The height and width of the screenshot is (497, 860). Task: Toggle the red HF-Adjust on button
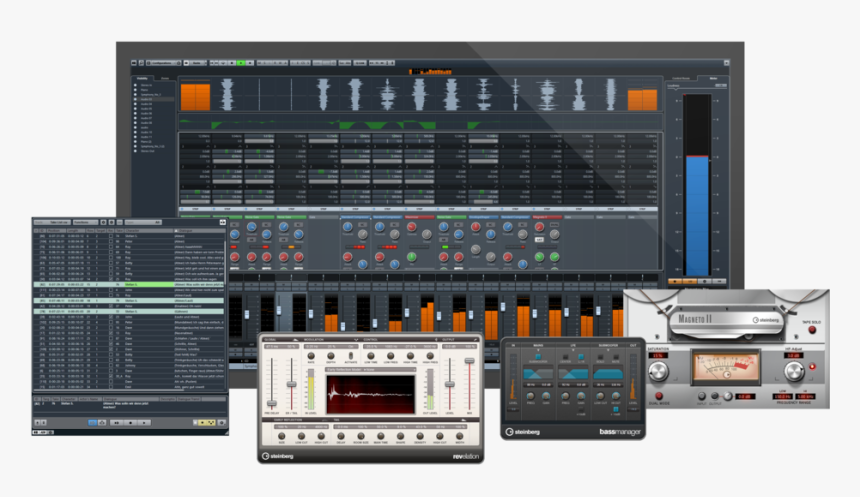812,366
